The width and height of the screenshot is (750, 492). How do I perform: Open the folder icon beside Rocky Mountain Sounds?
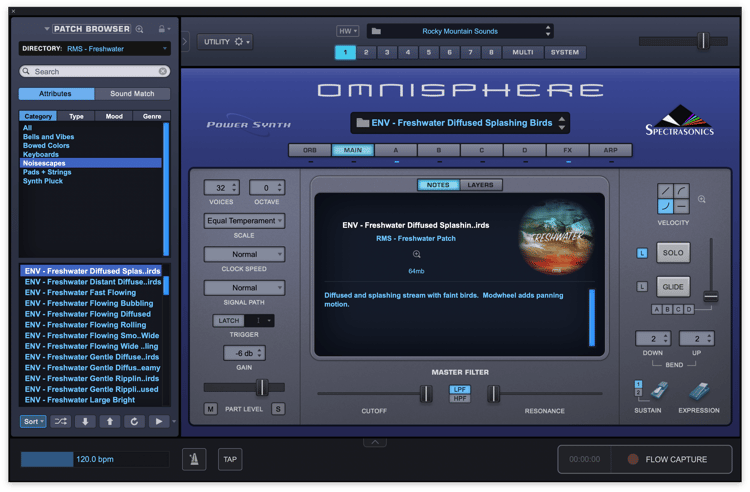click(x=376, y=31)
